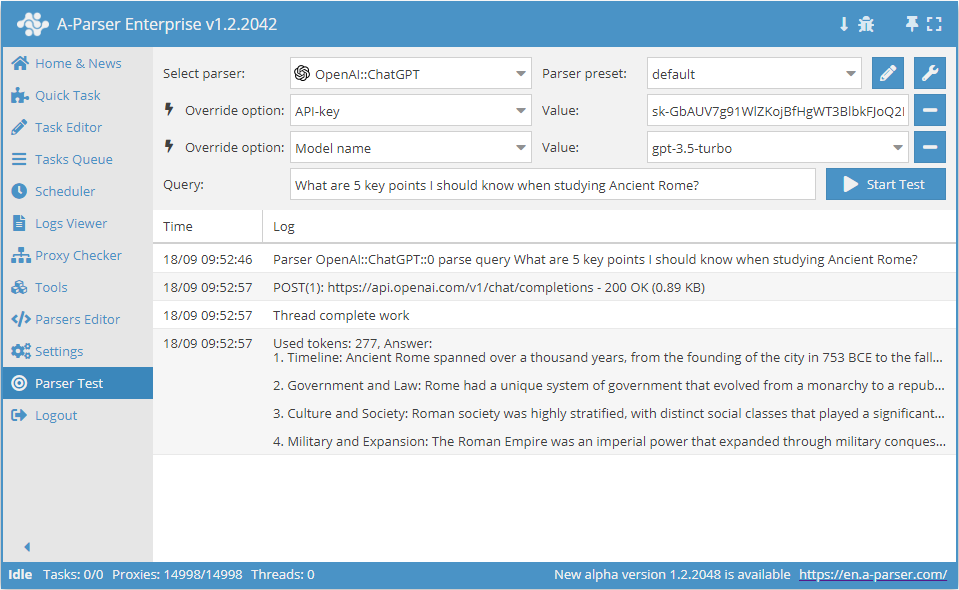Toggle fullscreen via the expand icon top right
Screen dimensions: 959x590
point(935,23)
